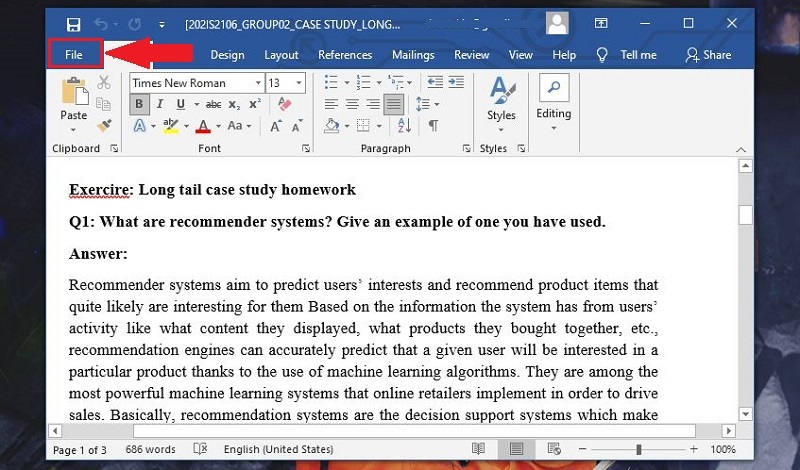
Task: Click the Save icon in title bar
Action: (73, 24)
